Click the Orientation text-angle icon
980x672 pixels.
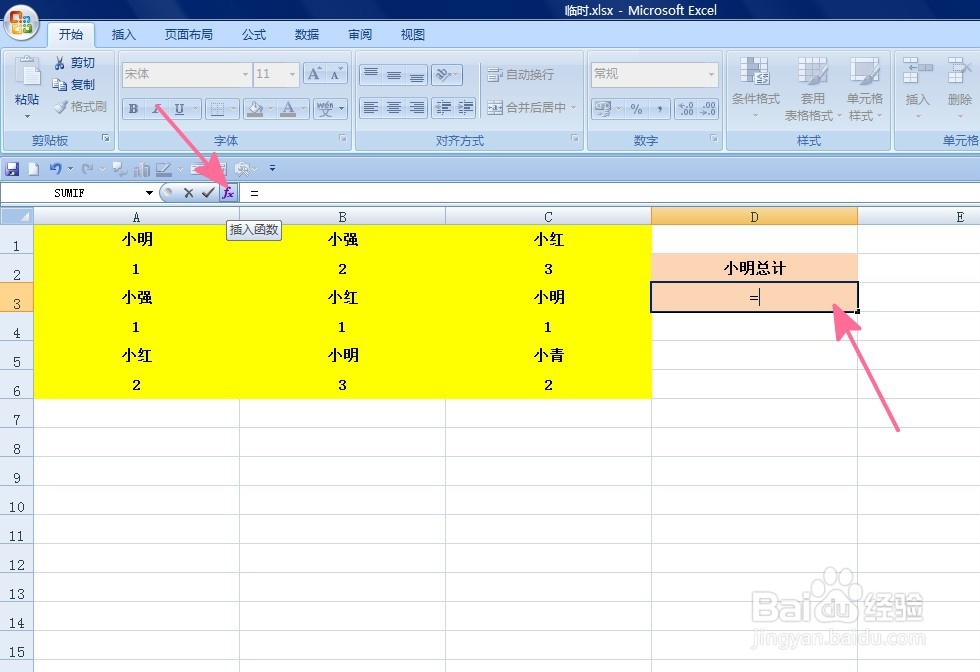(x=443, y=74)
